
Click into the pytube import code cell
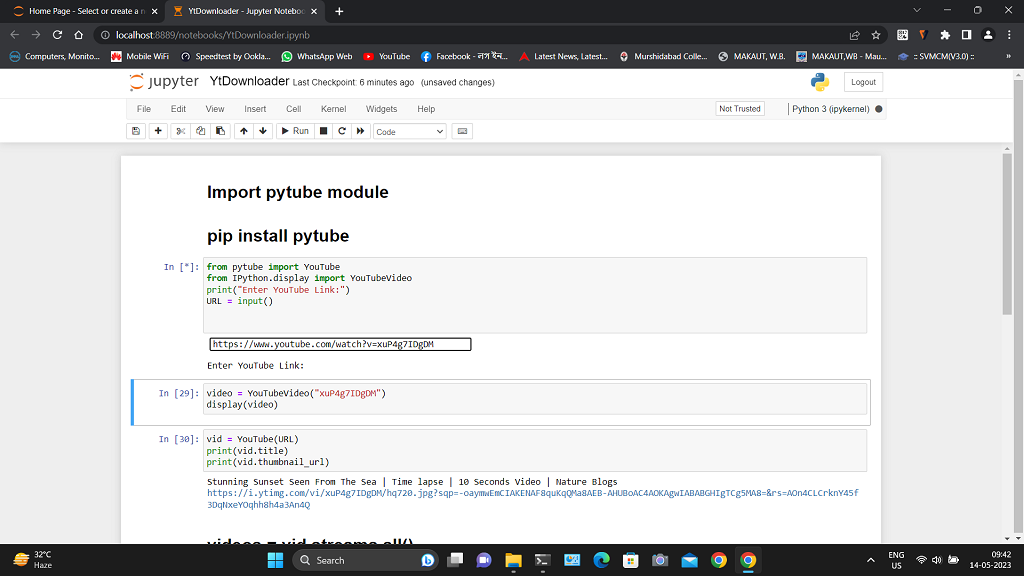(535, 295)
